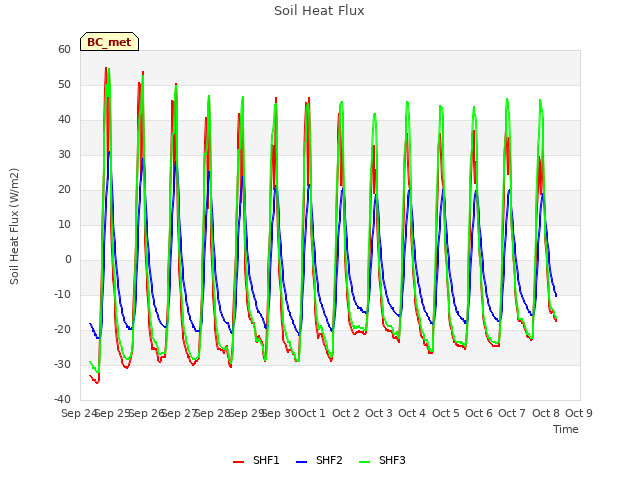Click the Oct 1 x-axis tick label

pyautogui.click(x=312, y=413)
